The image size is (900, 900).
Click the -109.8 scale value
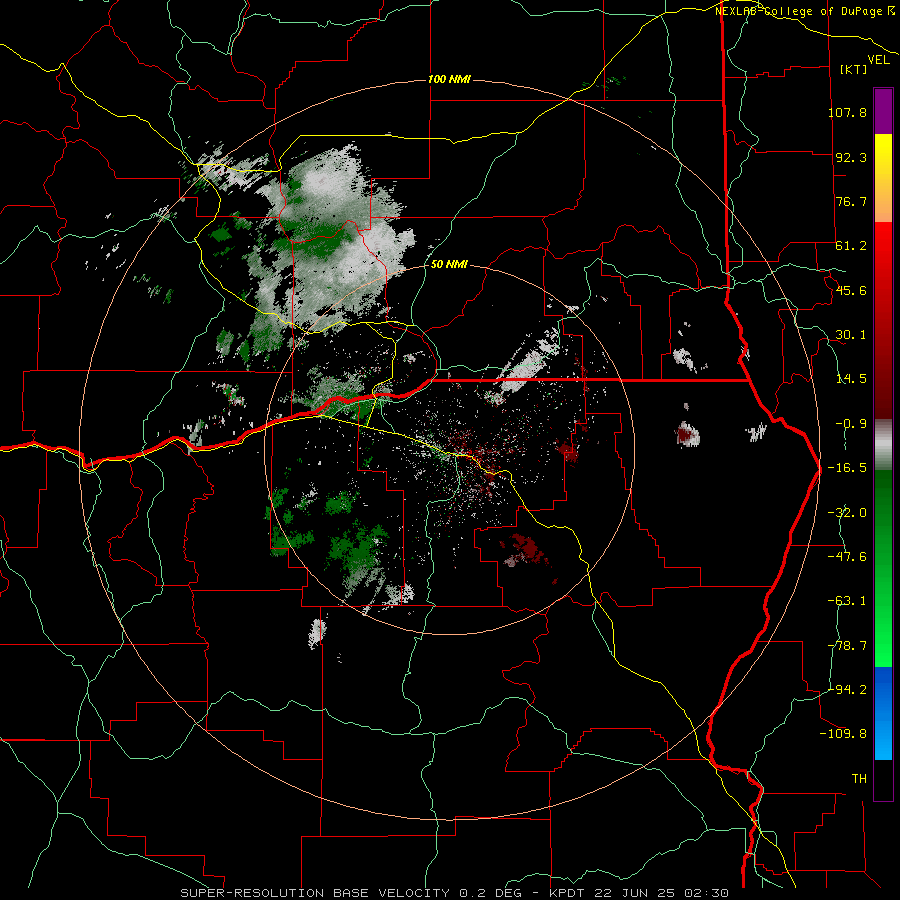pos(844,734)
